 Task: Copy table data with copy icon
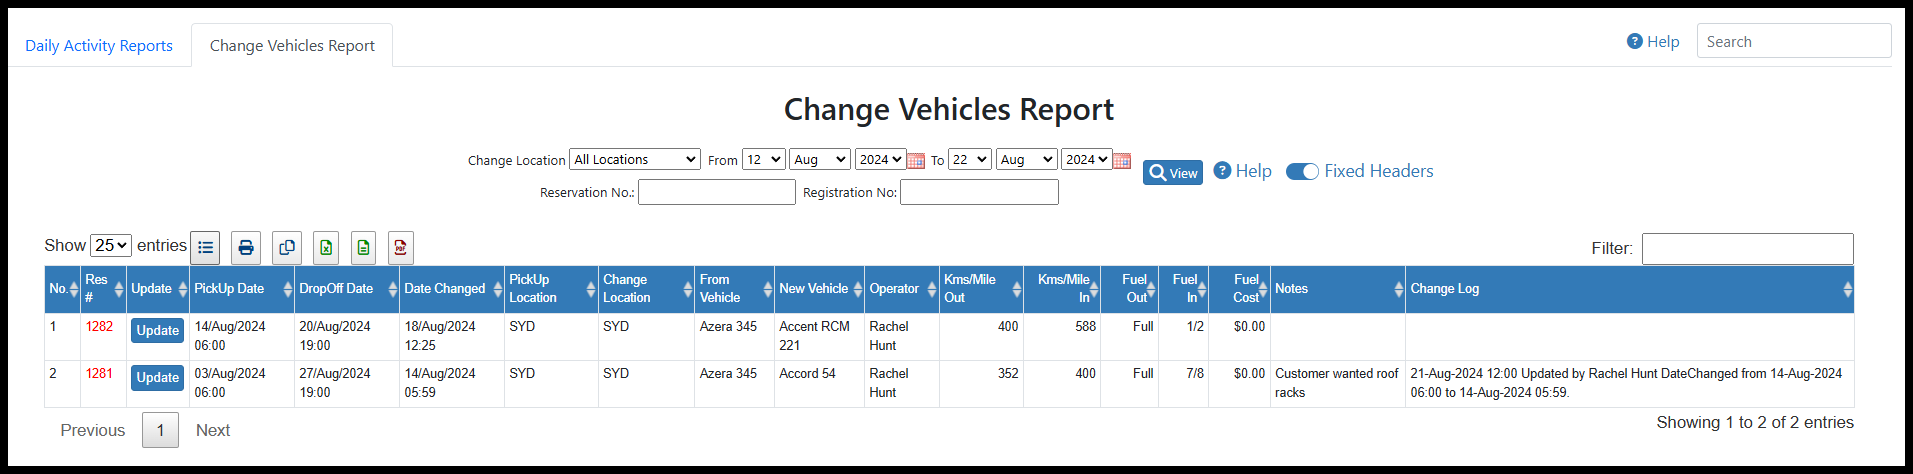click(x=287, y=247)
